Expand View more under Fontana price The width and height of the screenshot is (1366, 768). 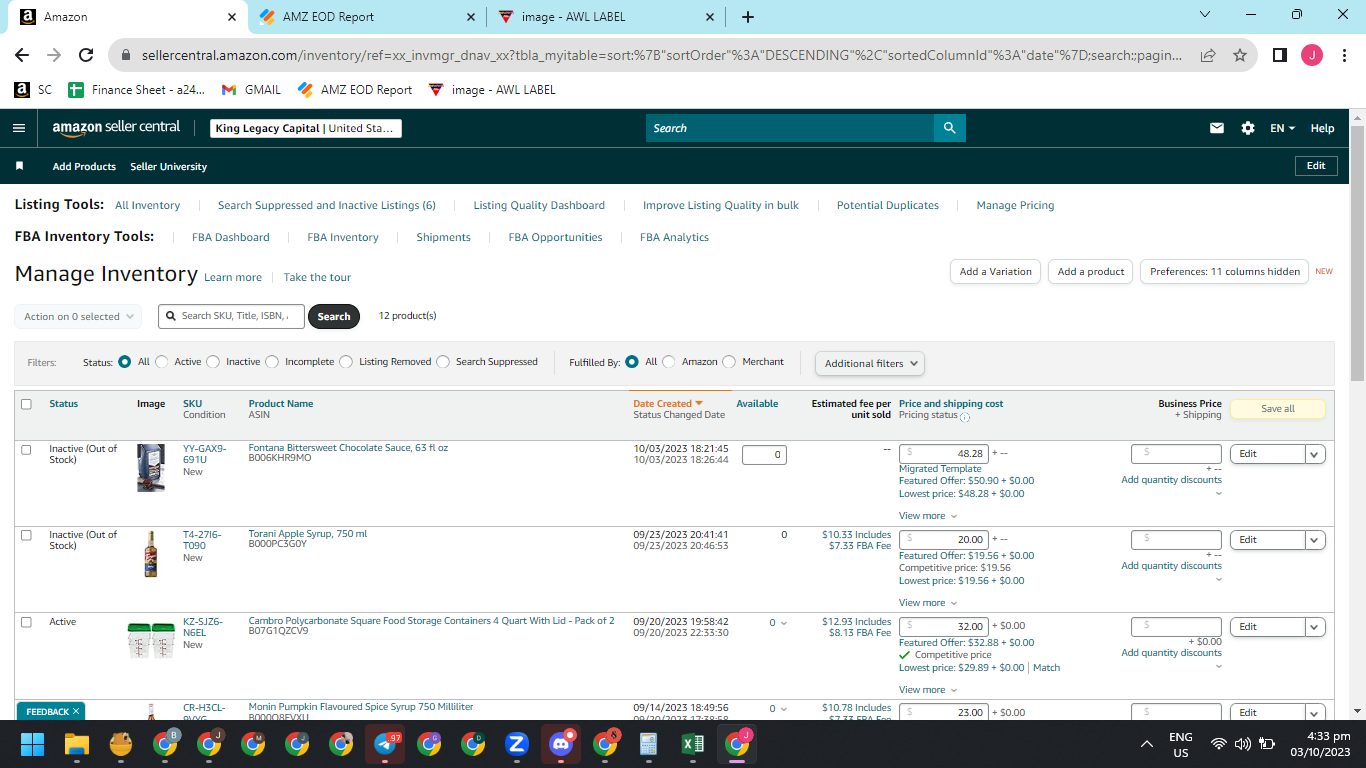pyautogui.click(x=927, y=516)
